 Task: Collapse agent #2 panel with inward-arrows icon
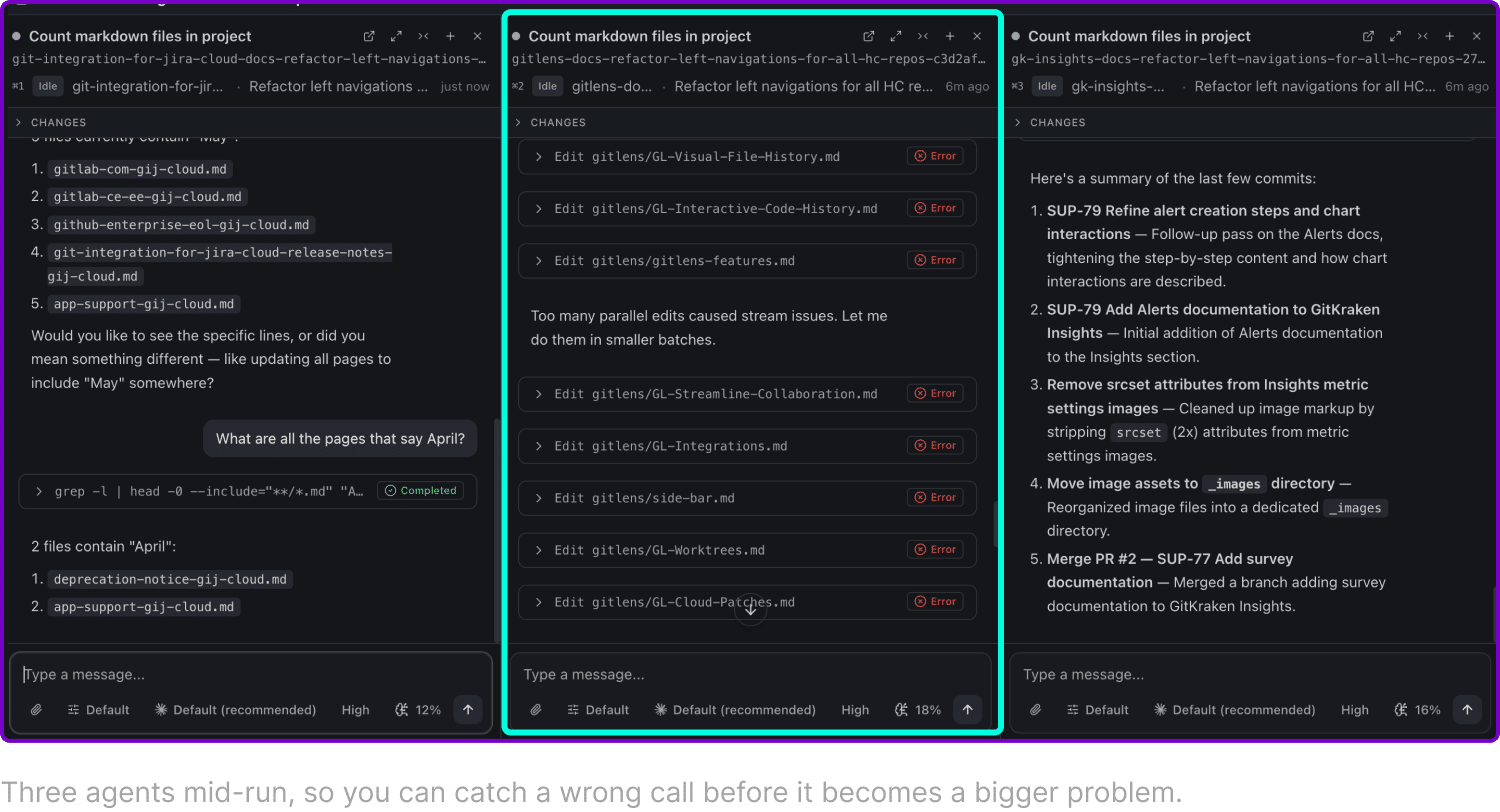pos(923,36)
